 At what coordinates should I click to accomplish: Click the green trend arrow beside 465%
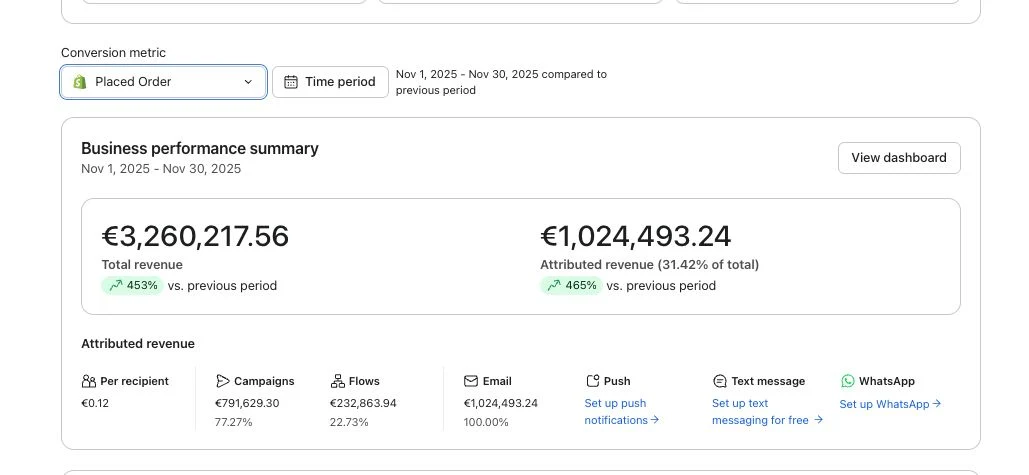[x=554, y=285]
